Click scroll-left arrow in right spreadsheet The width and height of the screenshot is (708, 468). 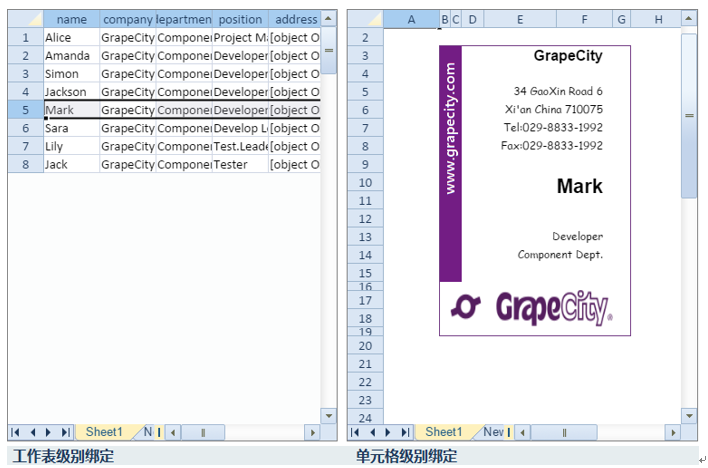(x=522, y=433)
